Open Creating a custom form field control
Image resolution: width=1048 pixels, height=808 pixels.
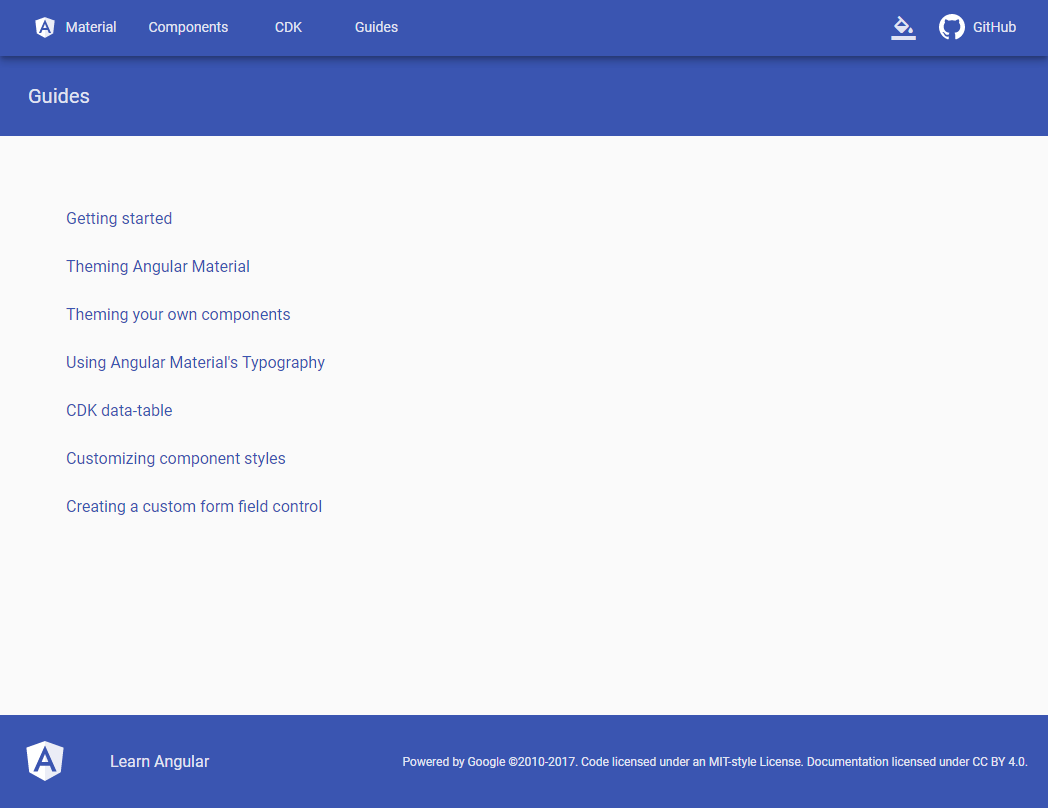click(194, 507)
